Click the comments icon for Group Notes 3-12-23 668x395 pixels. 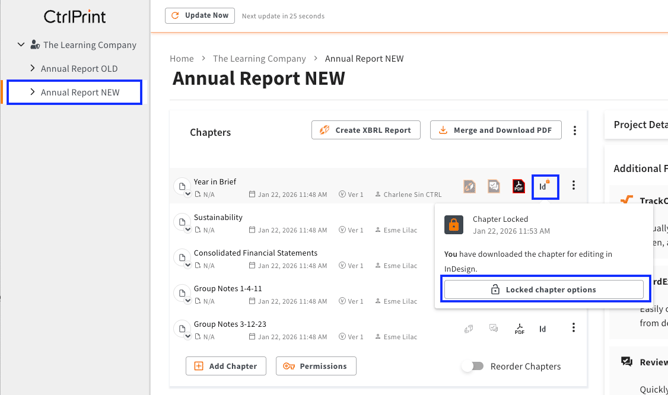click(x=493, y=328)
